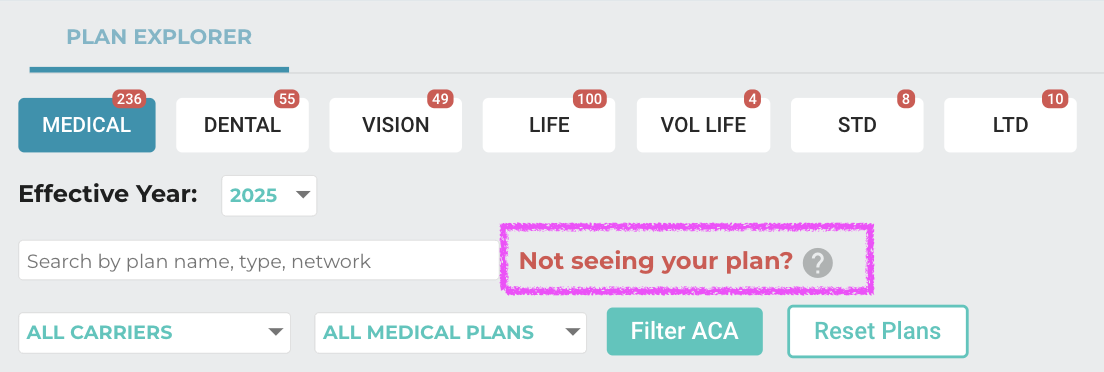The width and height of the screenshot is (1104, 372).
Task: Click the 55 badge on Dental
Action: pos(287,99)
